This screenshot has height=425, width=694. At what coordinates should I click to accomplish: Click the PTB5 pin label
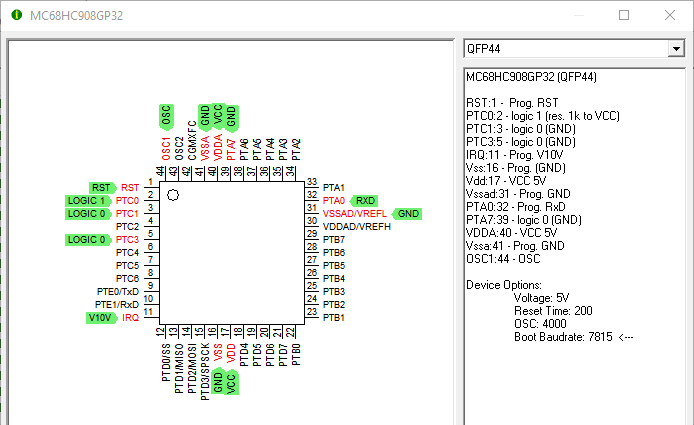334,266
